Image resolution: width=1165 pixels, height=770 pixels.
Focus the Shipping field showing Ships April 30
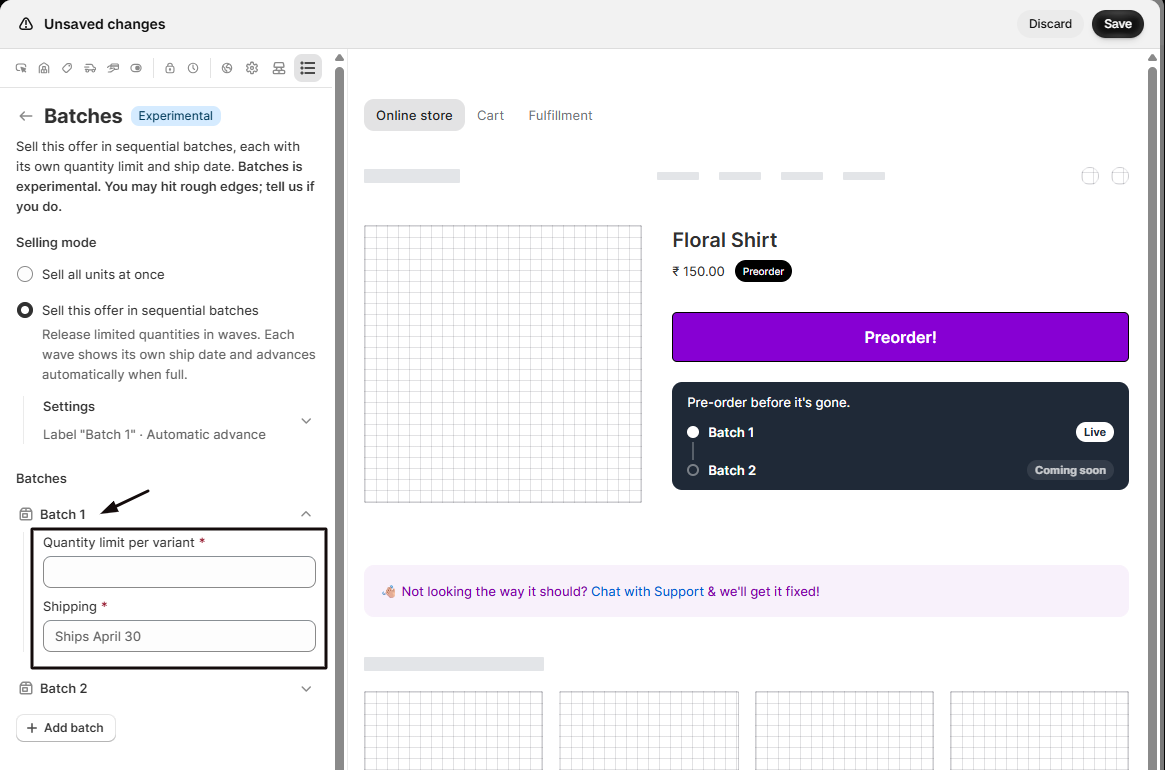point(179,636)
